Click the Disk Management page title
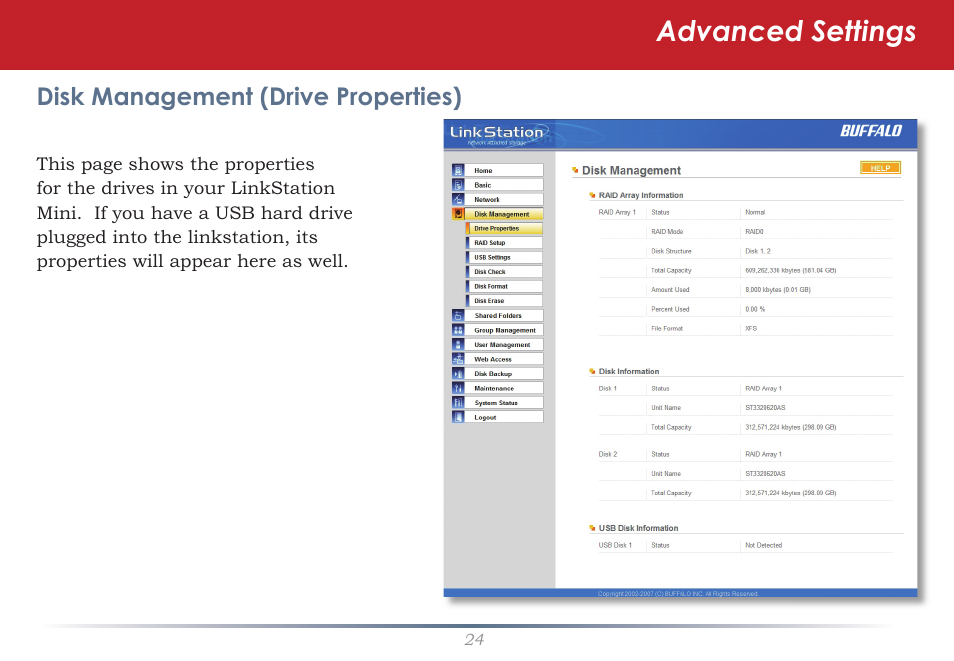This screenshot has height=661, width=954. point(631,170)
